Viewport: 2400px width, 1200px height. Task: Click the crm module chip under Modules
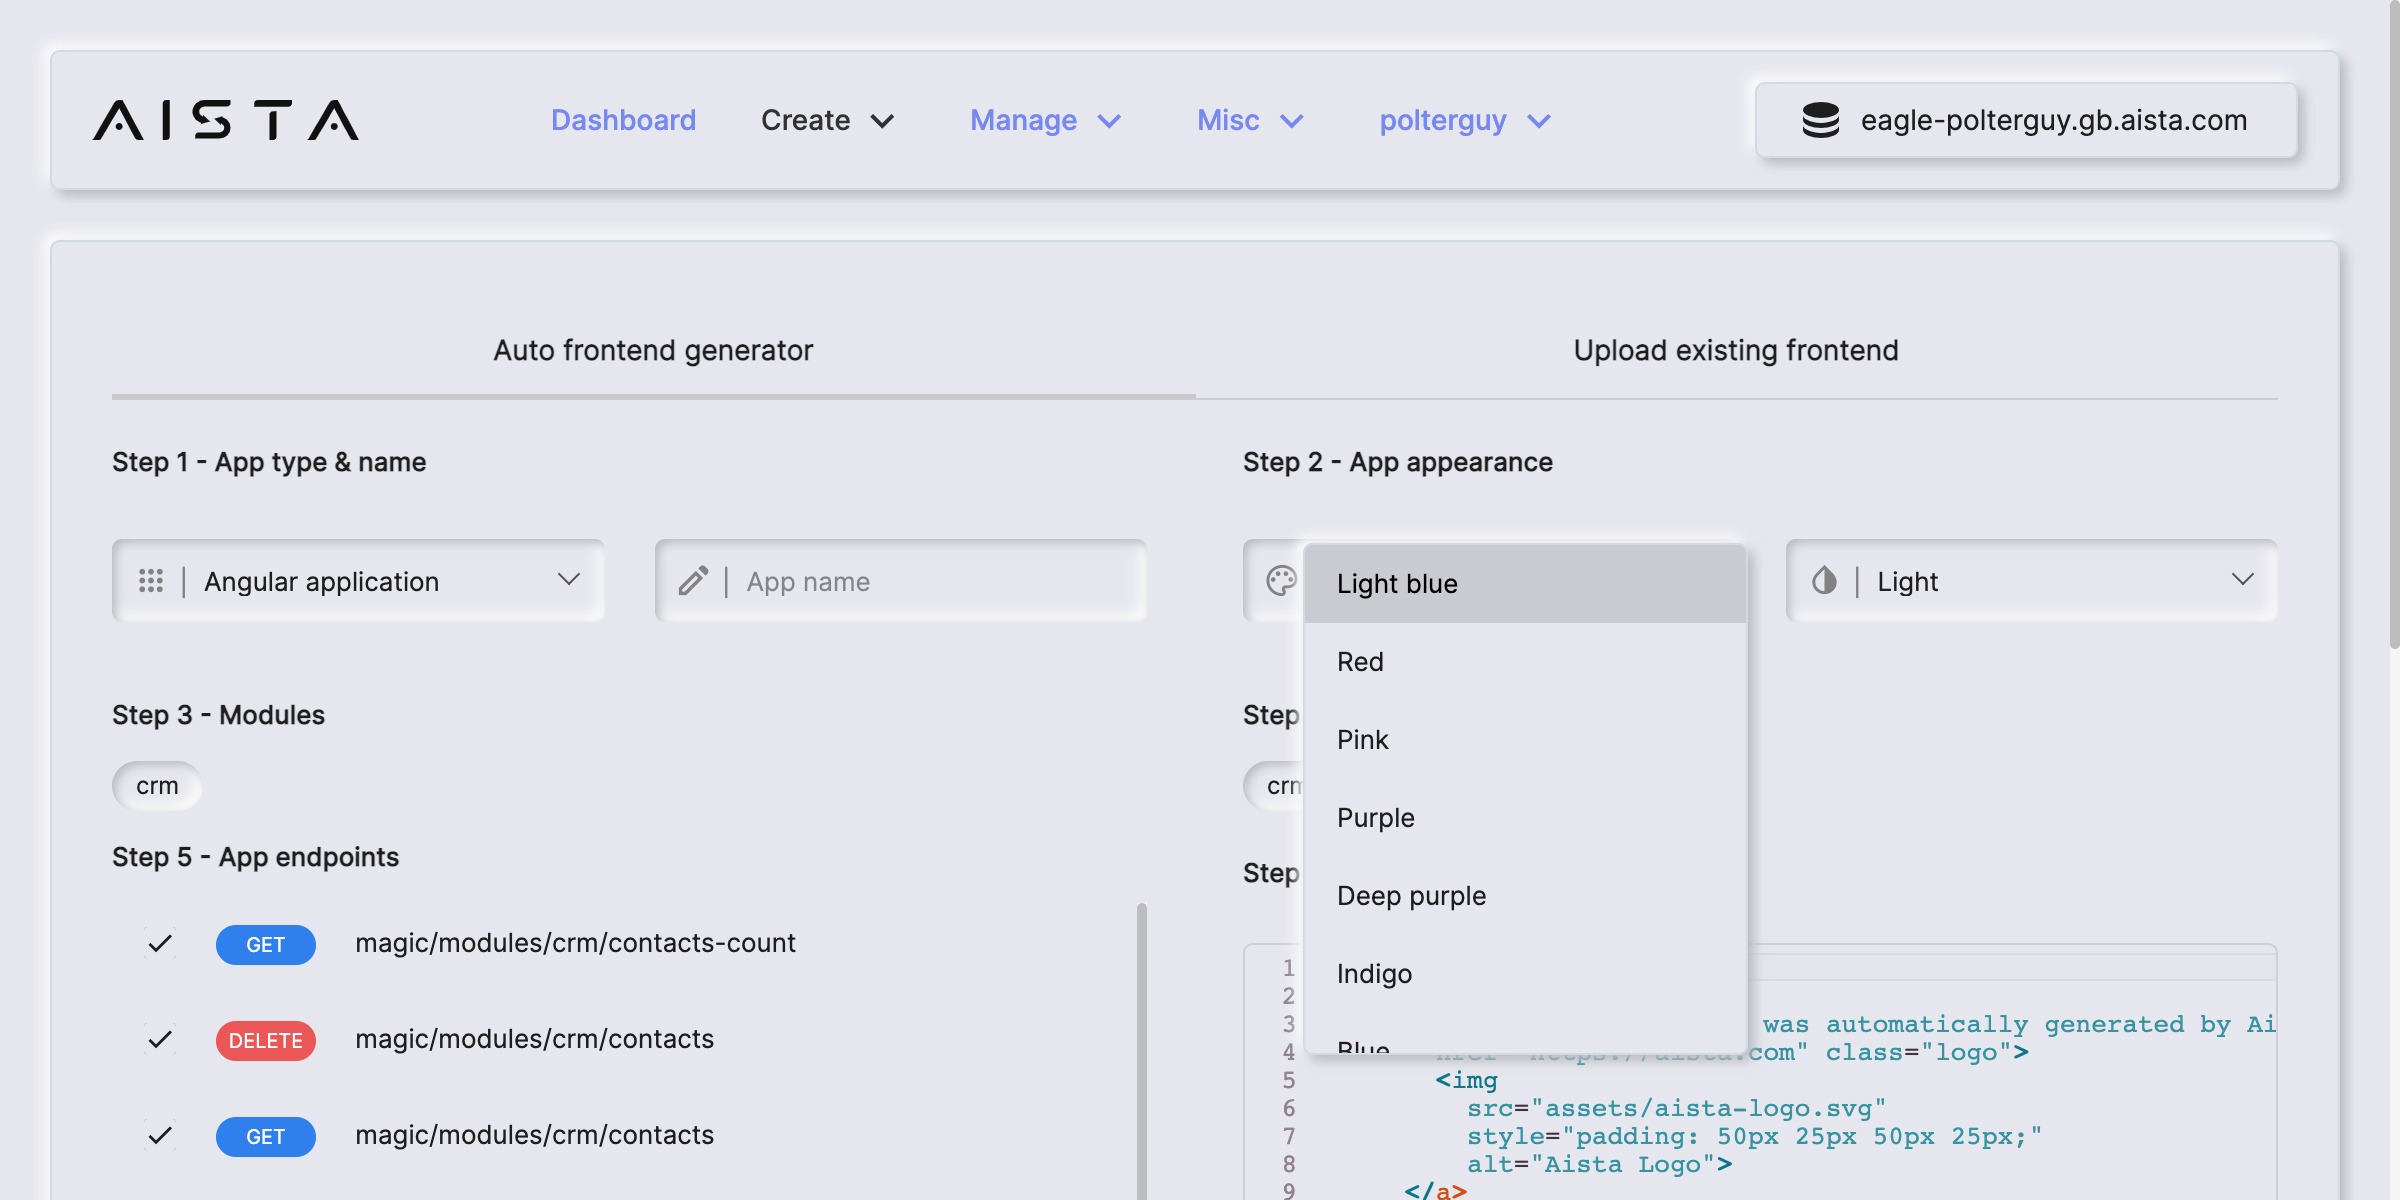pos(157,786)
